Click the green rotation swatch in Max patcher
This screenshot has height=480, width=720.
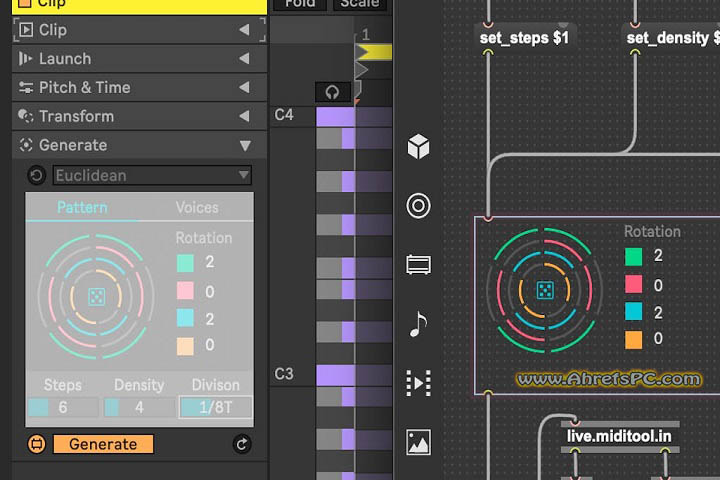click(634, 256)
